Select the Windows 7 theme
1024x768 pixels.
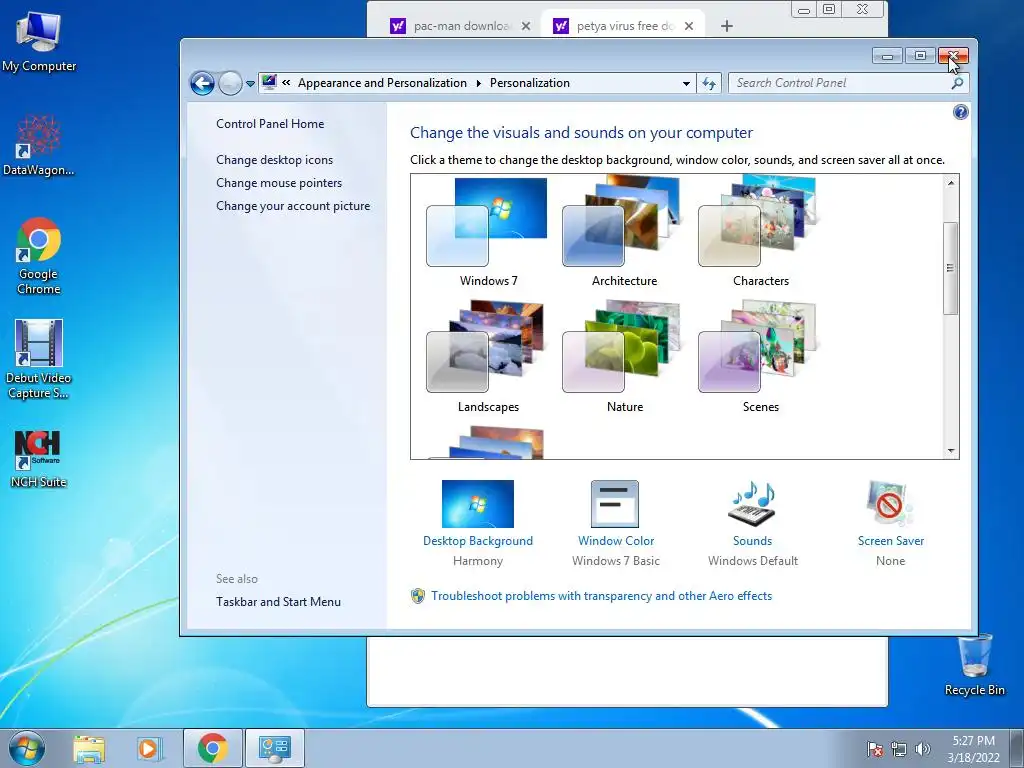[487, 232]
